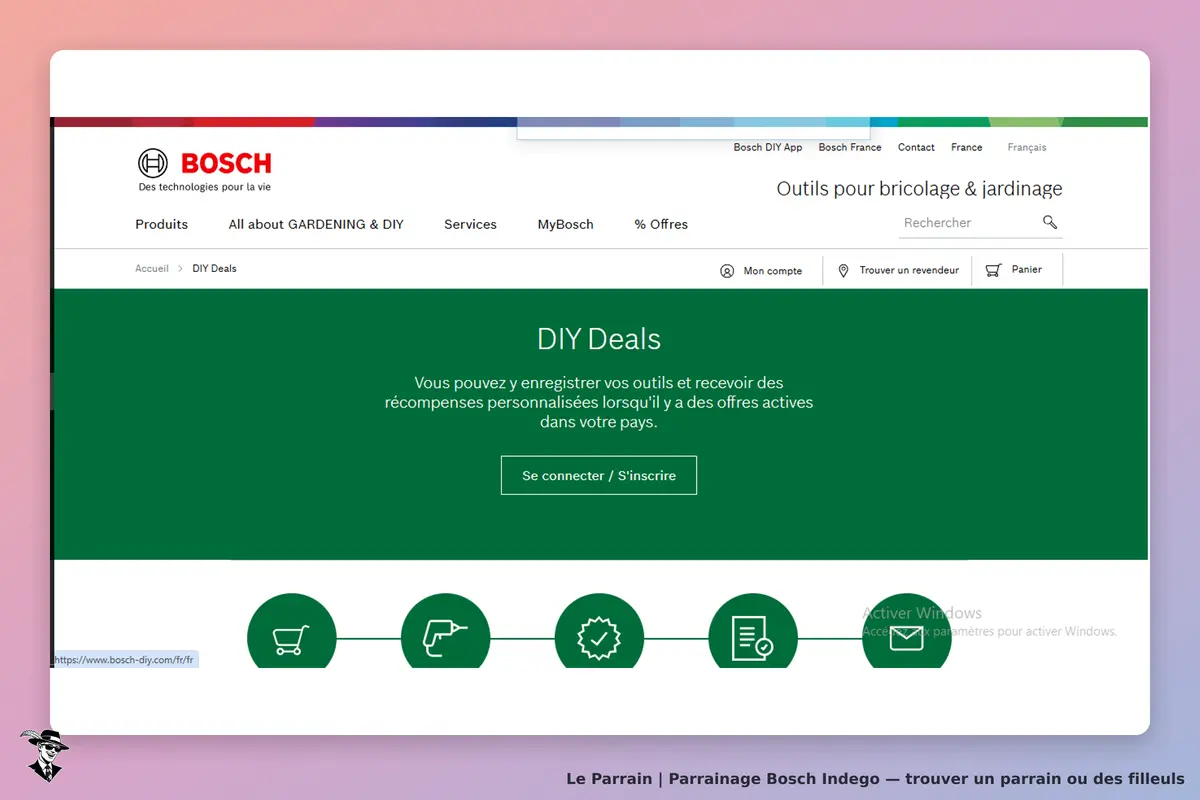Select the document check step circle
This screenshot has width=1200, height=800.
click(753, 630)
